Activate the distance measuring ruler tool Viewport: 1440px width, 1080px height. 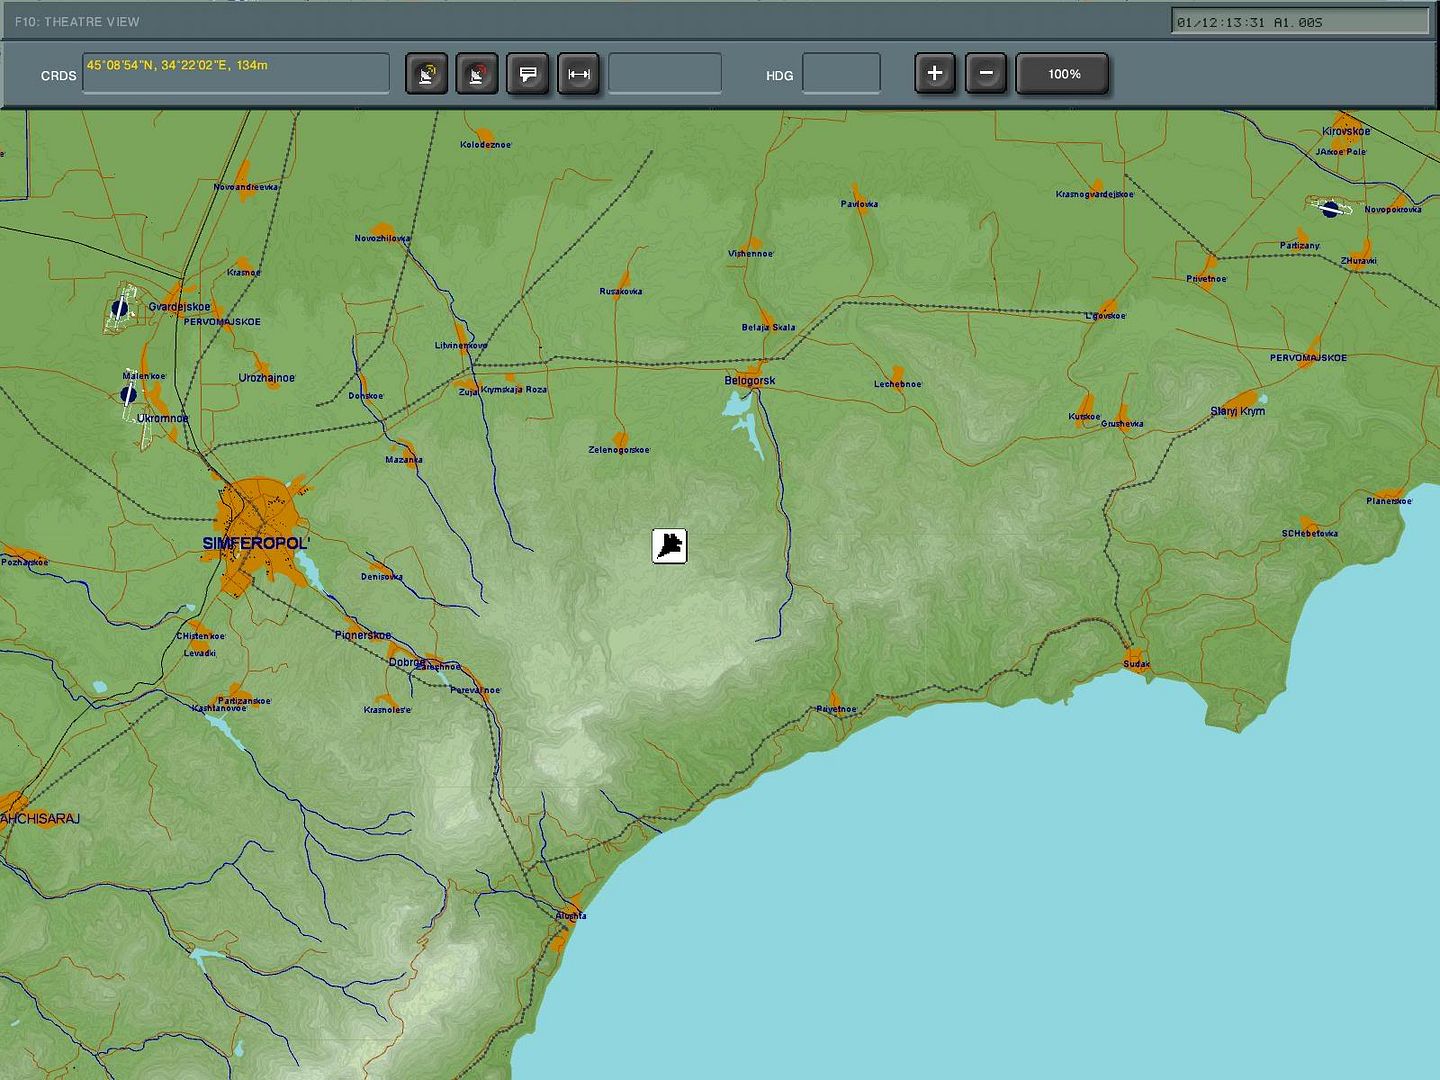tap(579, 74)
